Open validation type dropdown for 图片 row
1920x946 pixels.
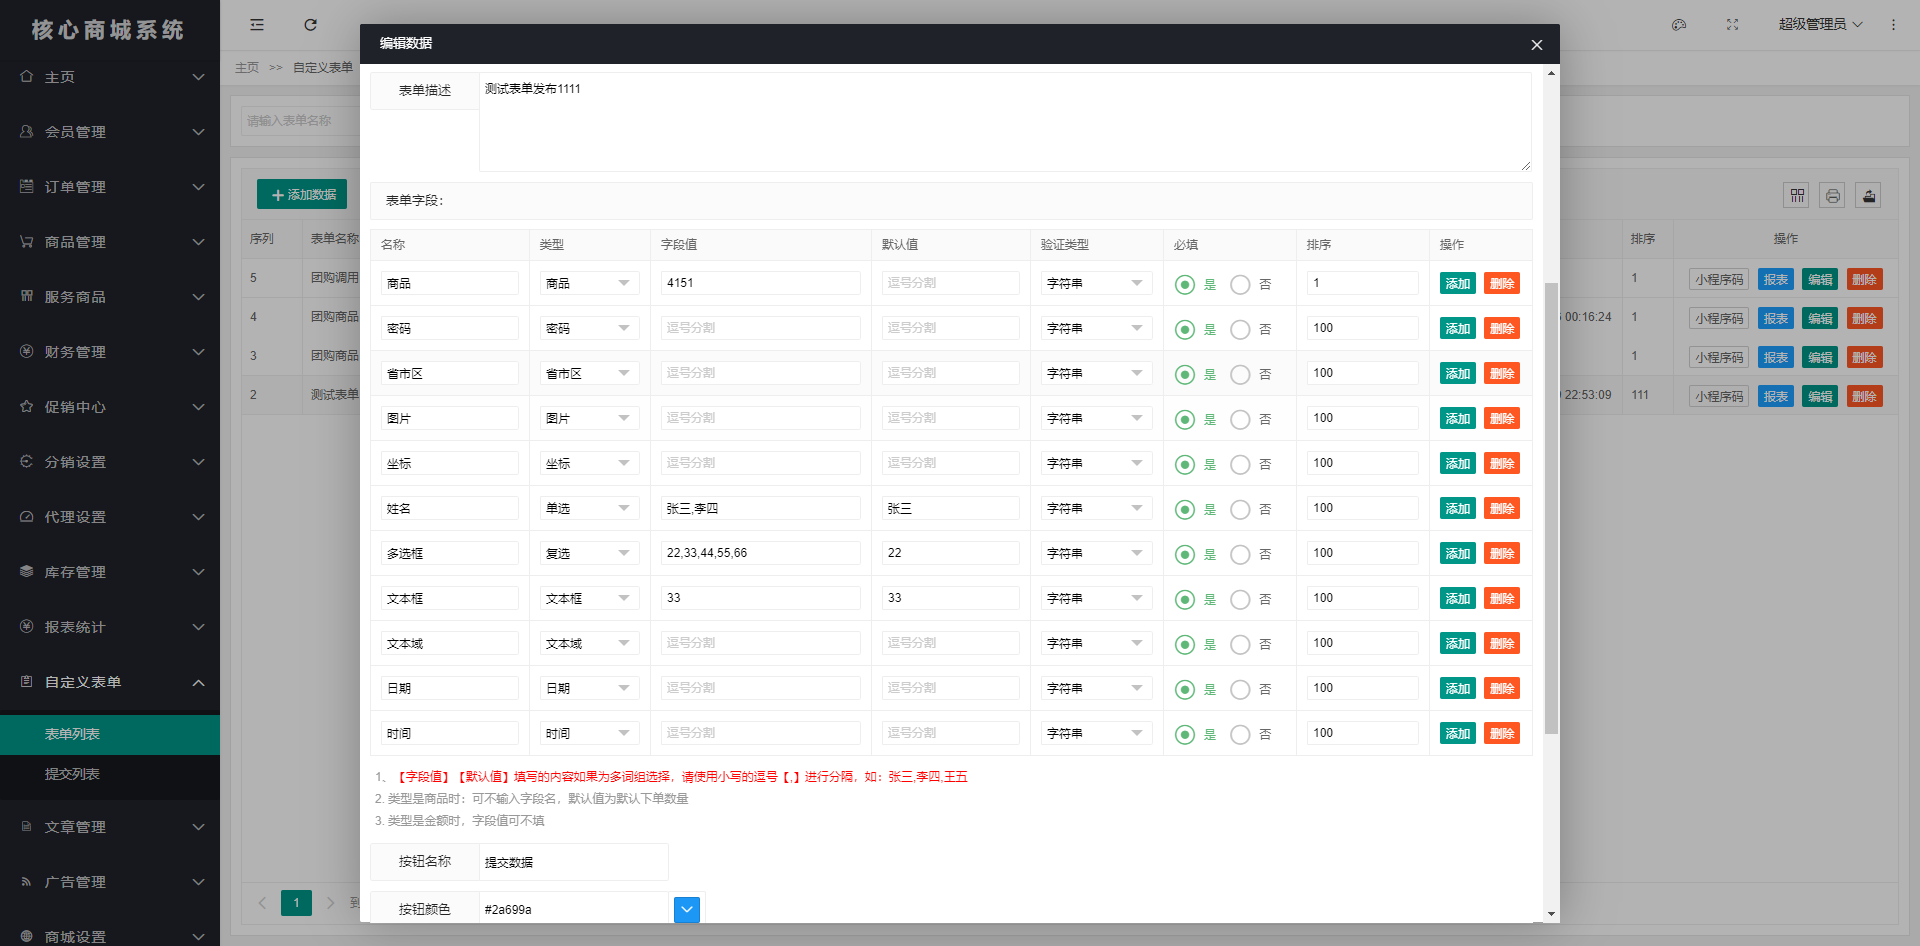point(1096,418)
